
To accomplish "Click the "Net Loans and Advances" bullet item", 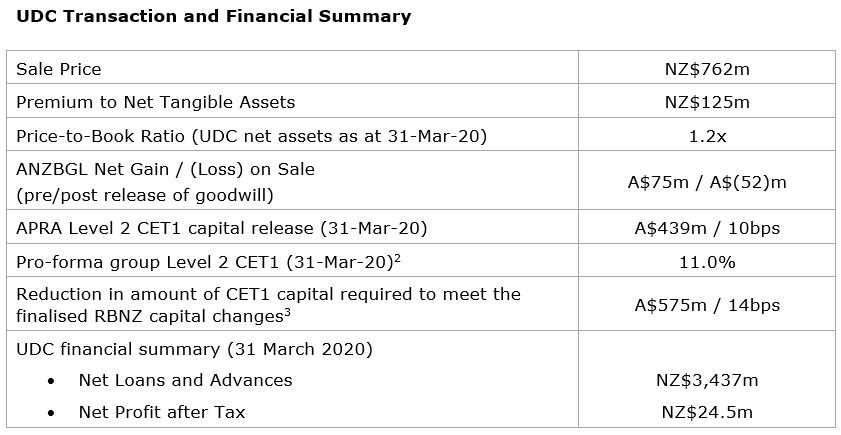I will (185, 379).
